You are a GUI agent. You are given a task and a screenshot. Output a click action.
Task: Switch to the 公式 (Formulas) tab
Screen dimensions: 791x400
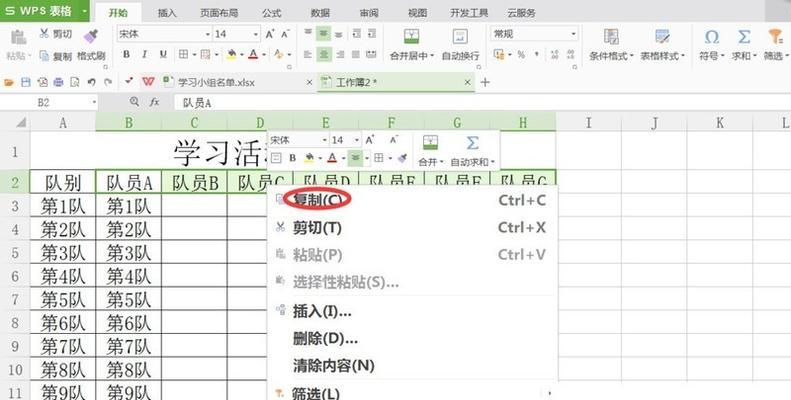[271, 13]
